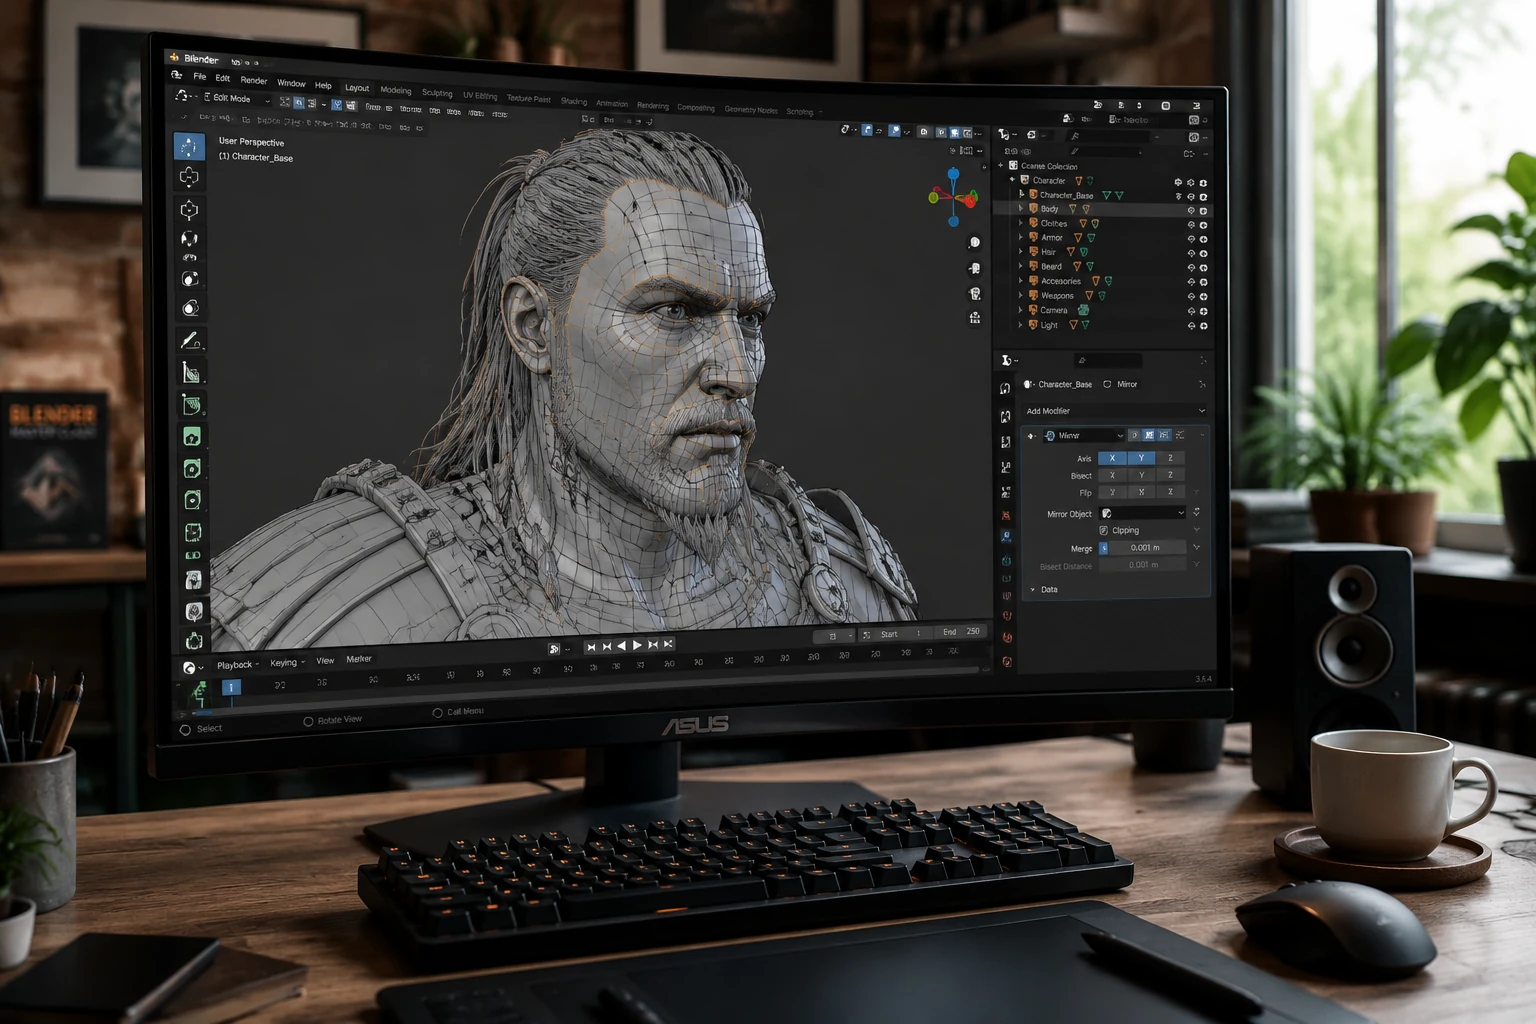Click the Blender logo icon
The width and height of the screenshot is (1536, 1024).
[x=174, y=57]
